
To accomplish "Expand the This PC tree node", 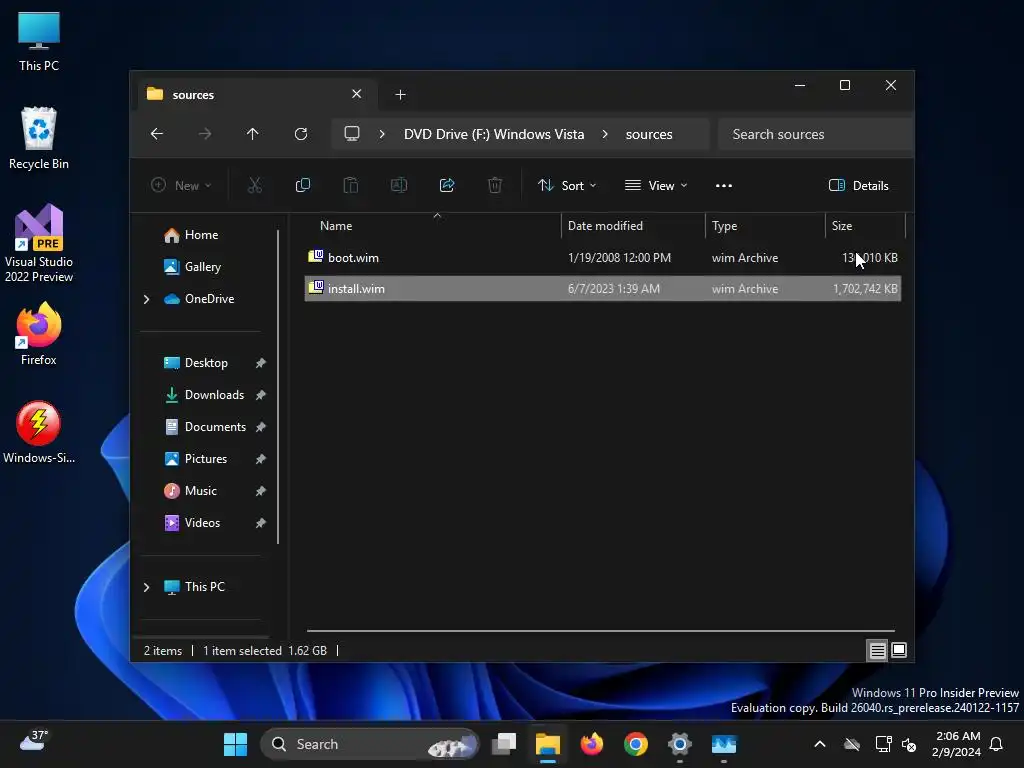I will tap(146, 587).
